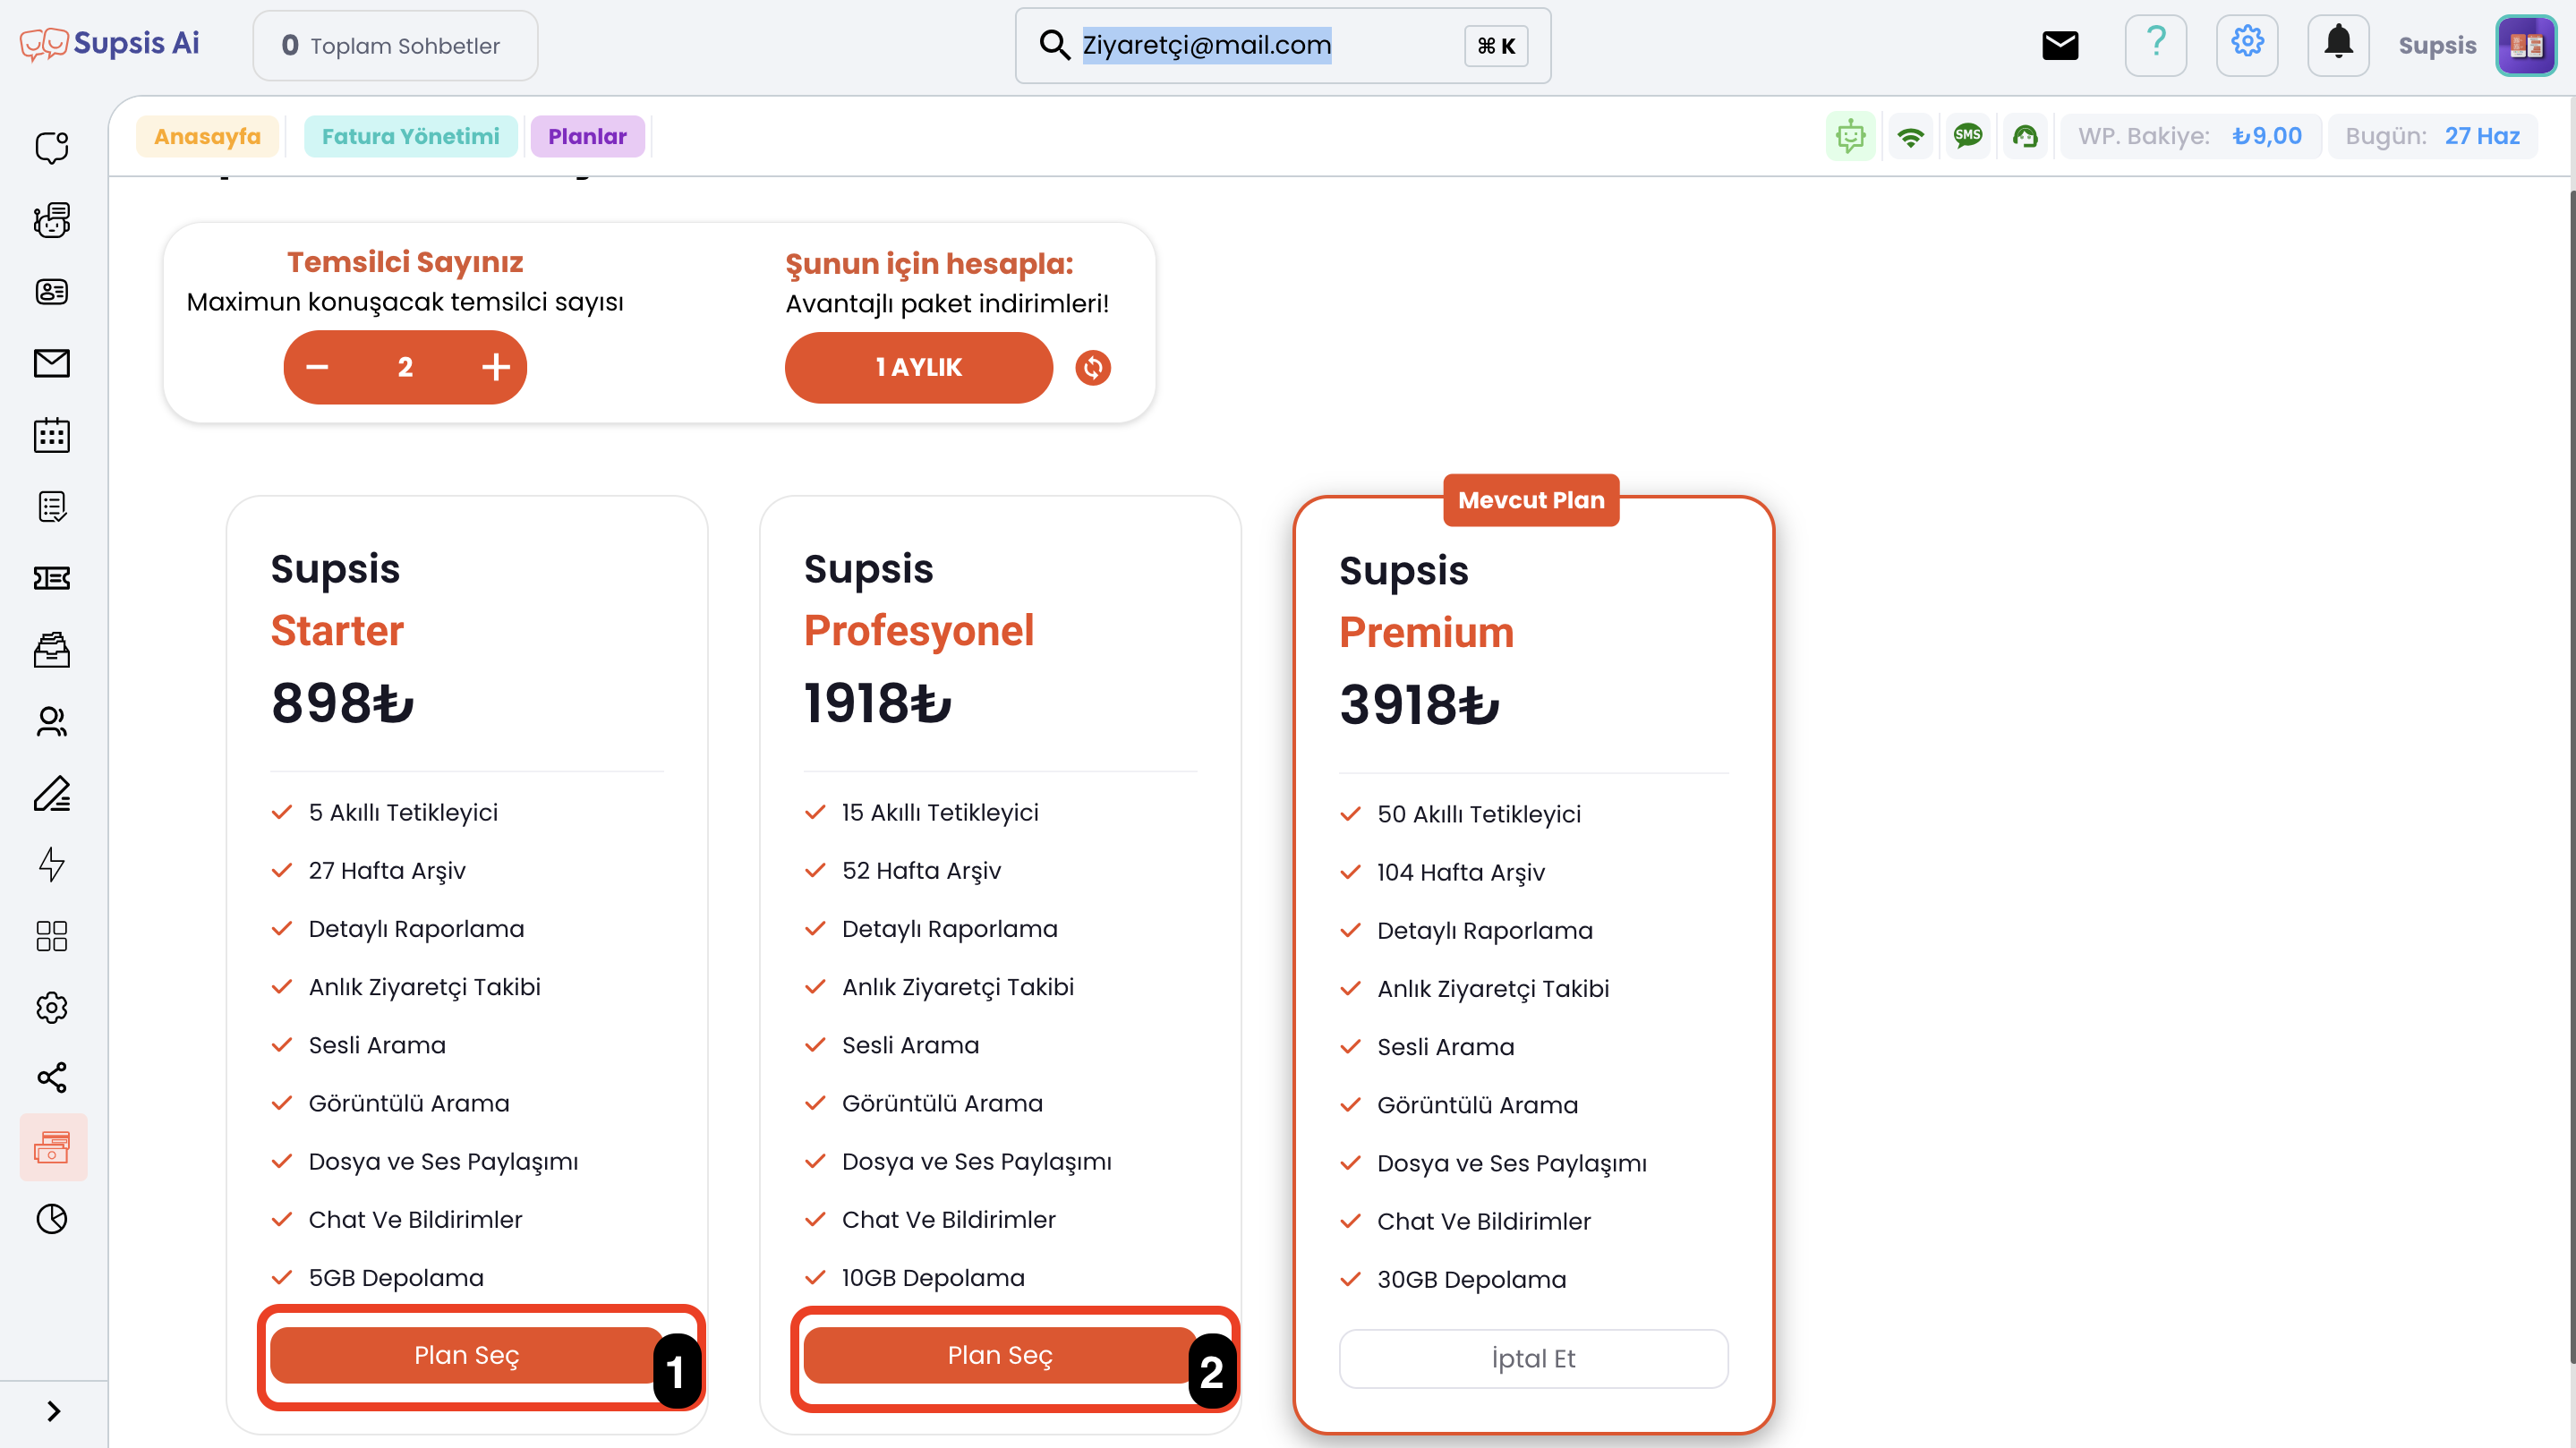Open the gear settings sidebar icon
This screenshot has height=1448, width=2576.
pos(52,1007)
